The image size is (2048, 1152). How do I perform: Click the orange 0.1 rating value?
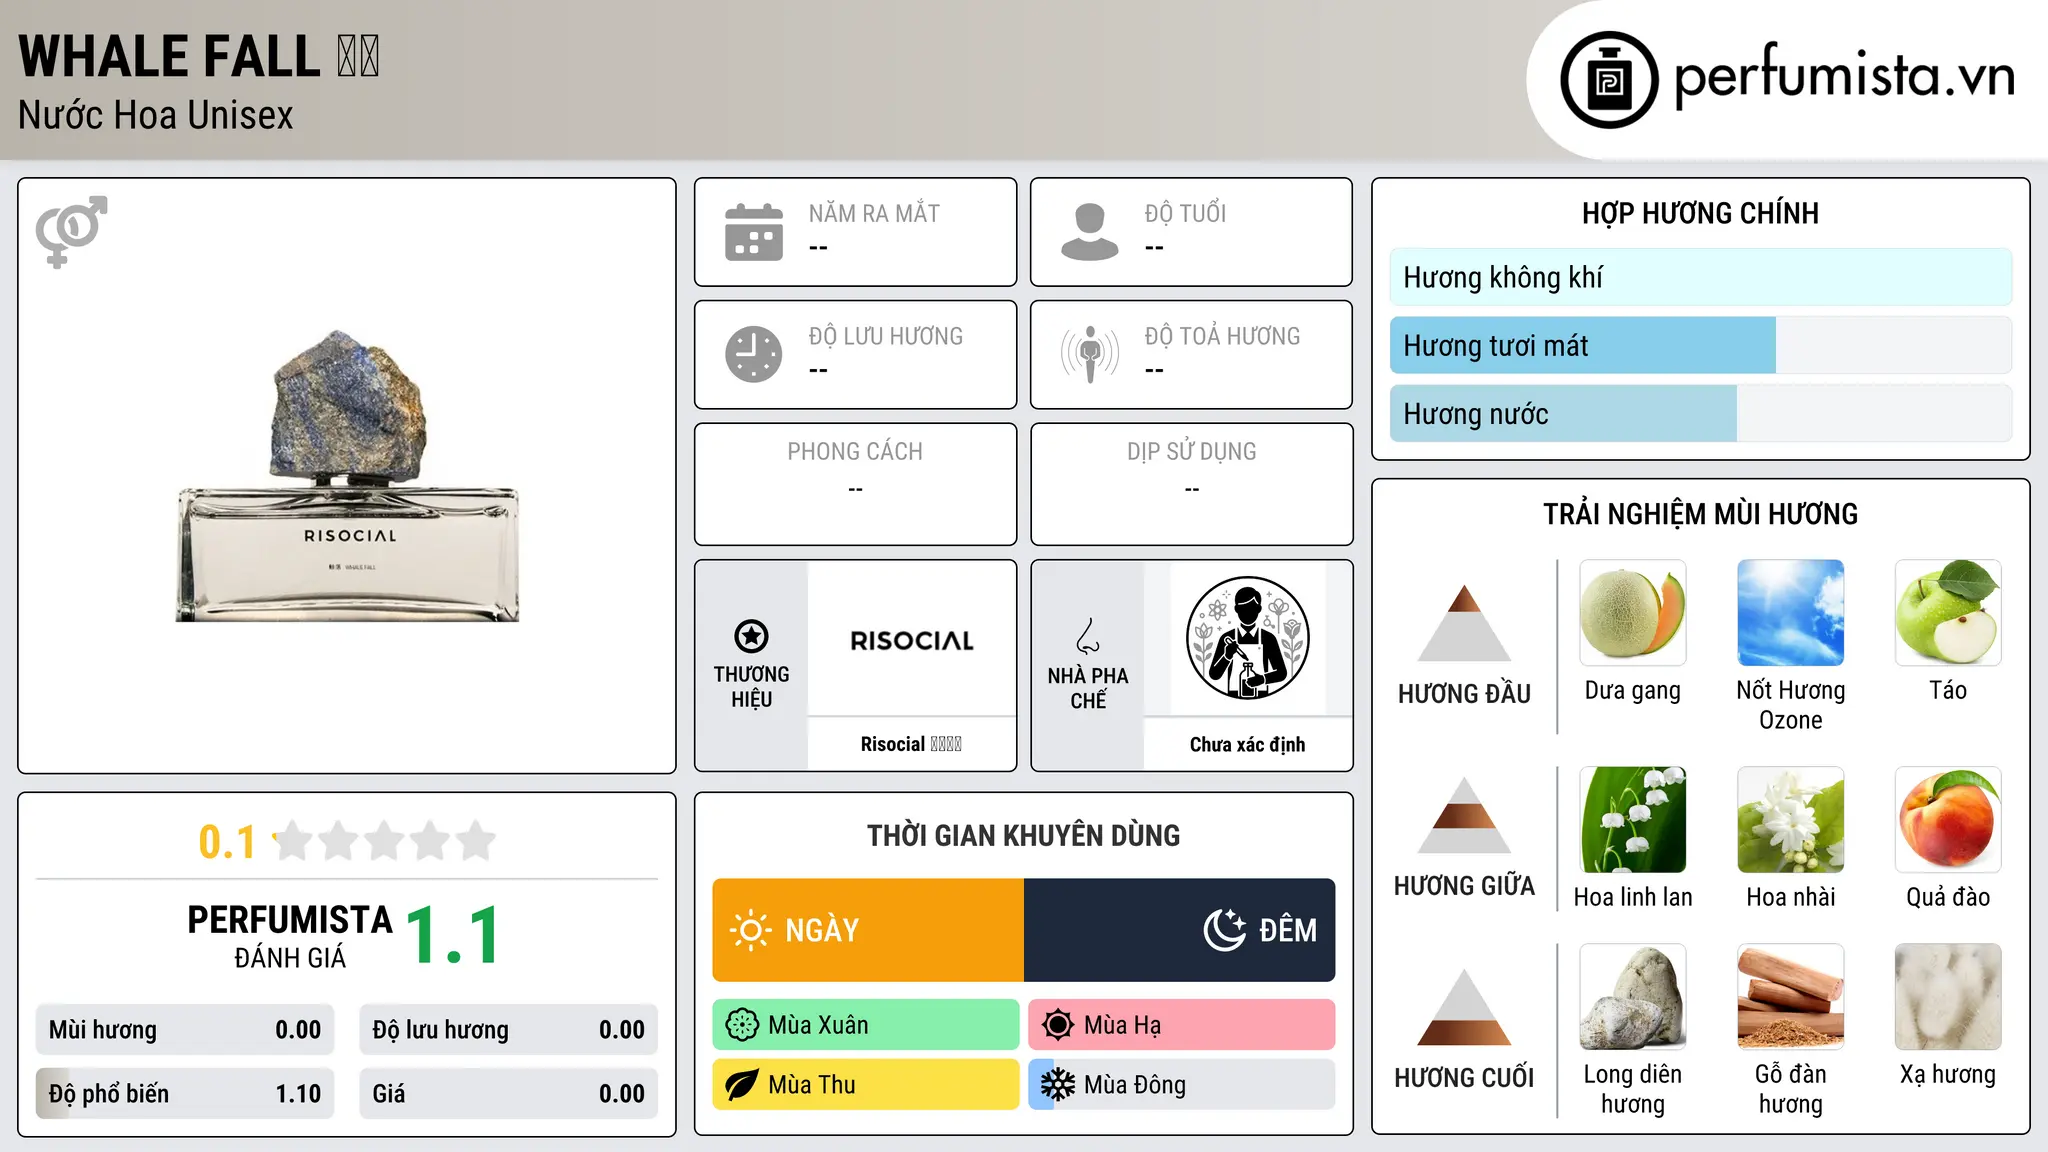click(227, 842)
